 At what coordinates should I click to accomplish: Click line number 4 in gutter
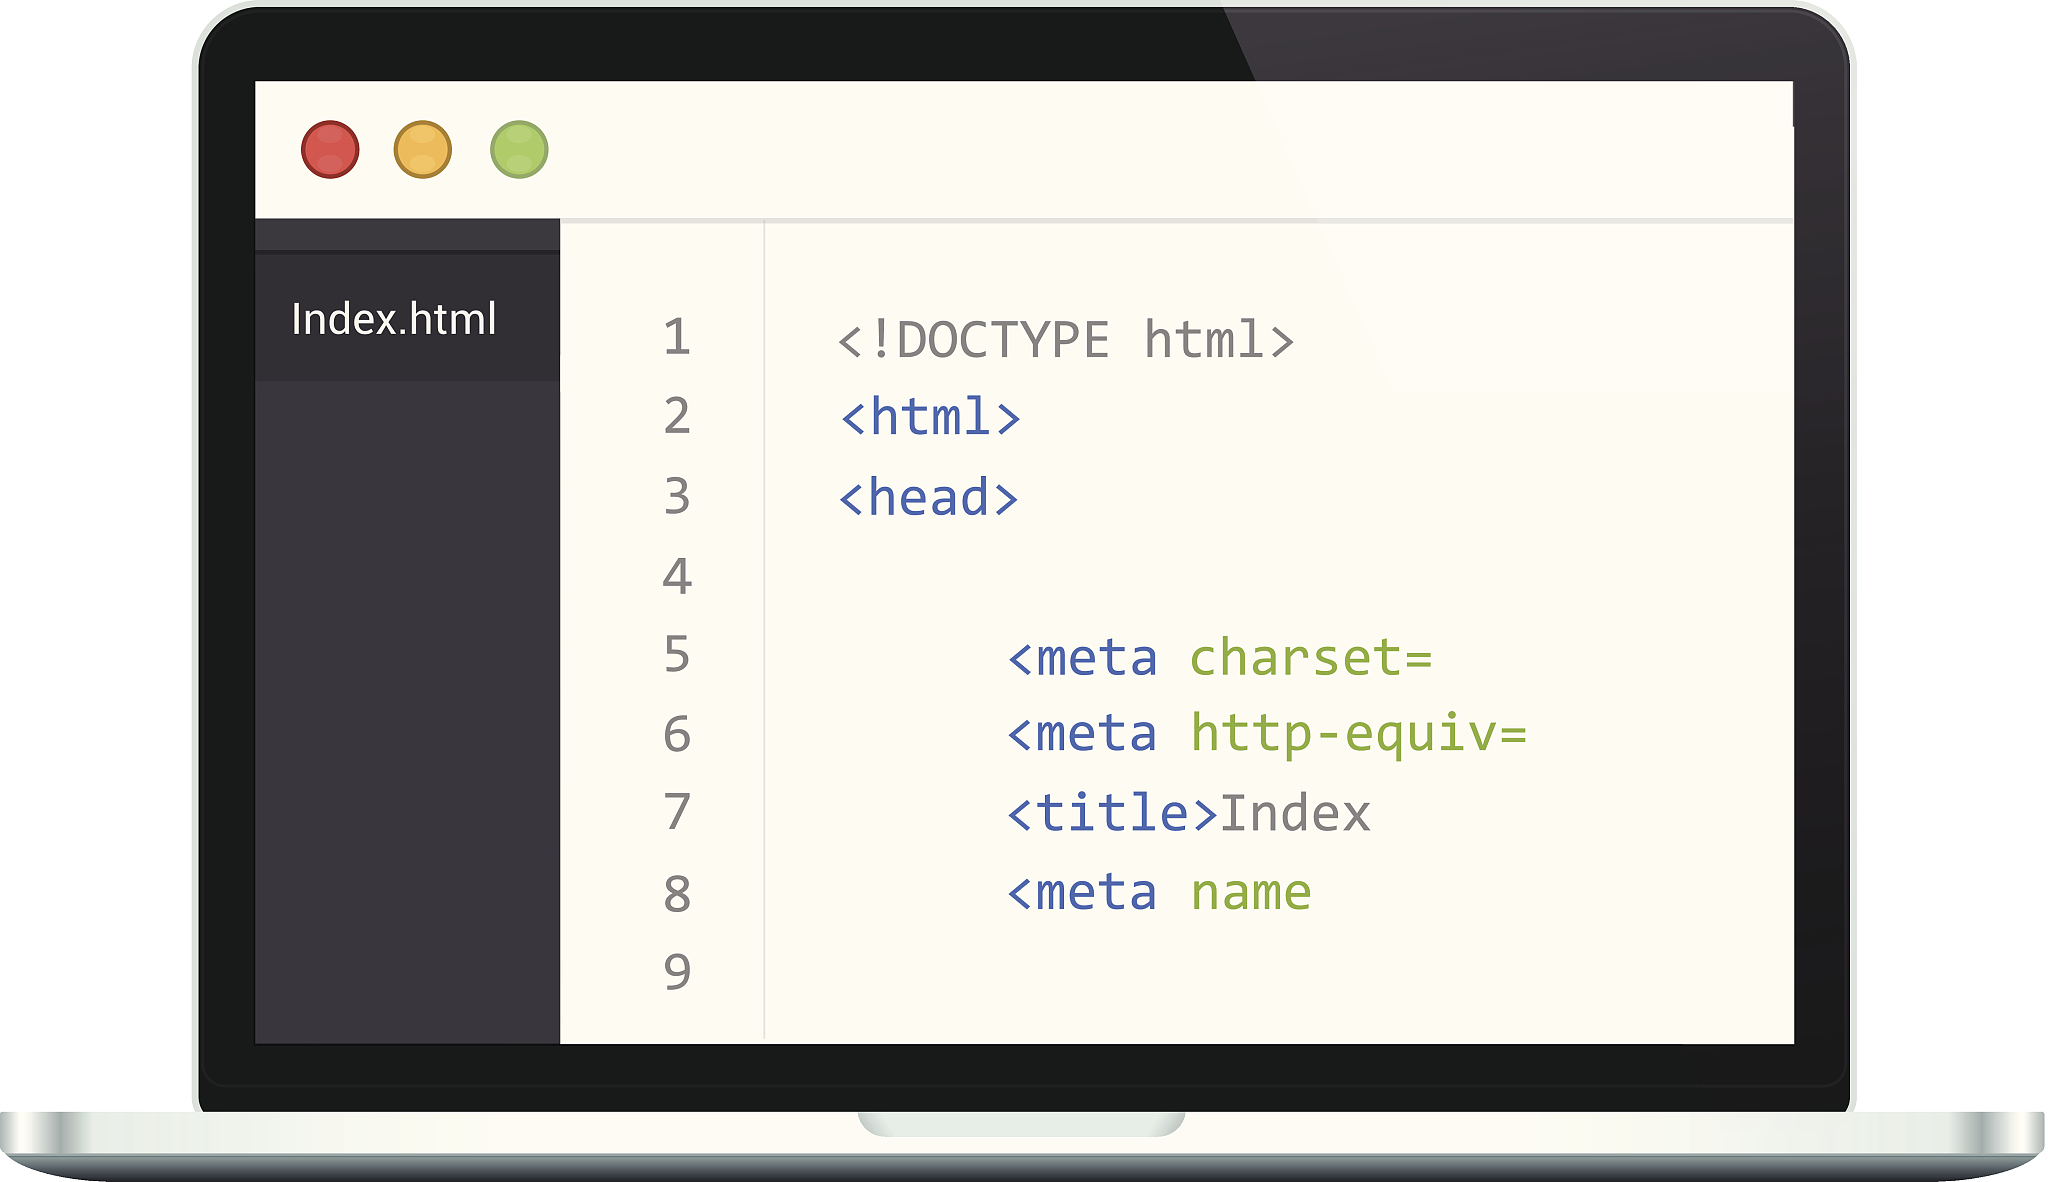tap(677, 576)
